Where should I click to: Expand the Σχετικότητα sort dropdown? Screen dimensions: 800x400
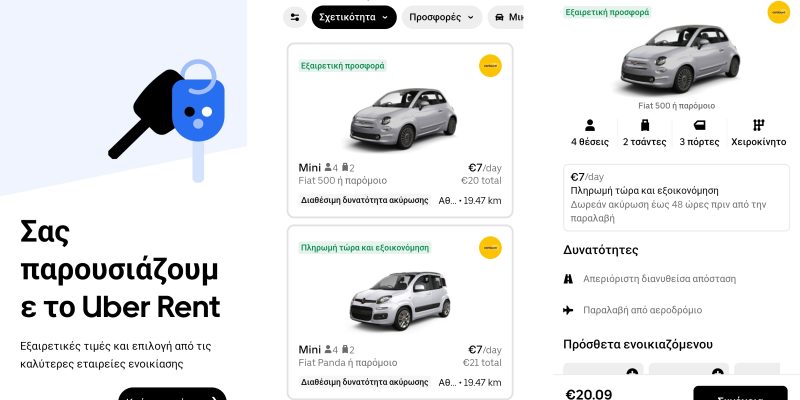354,17
